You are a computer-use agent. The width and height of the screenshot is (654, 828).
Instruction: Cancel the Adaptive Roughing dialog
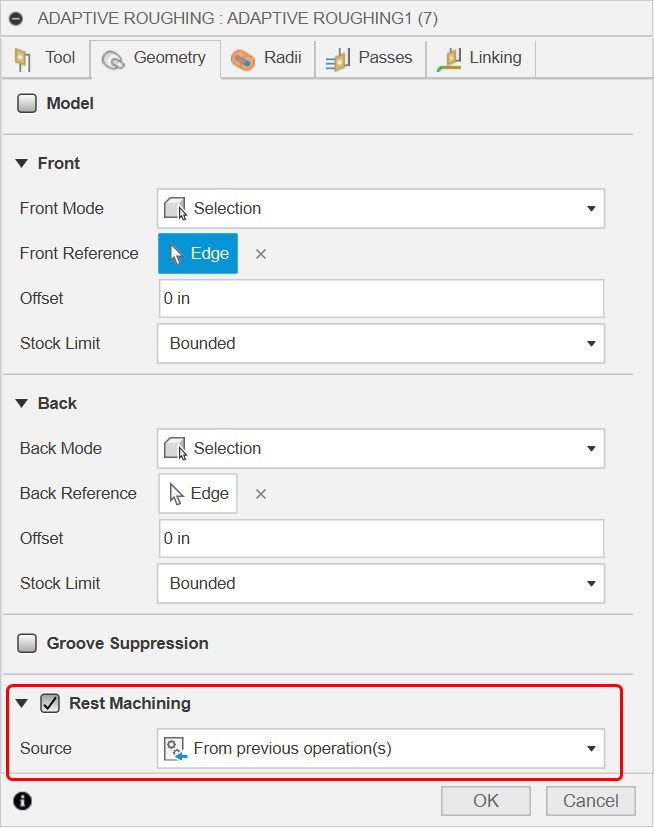(590, 800)
